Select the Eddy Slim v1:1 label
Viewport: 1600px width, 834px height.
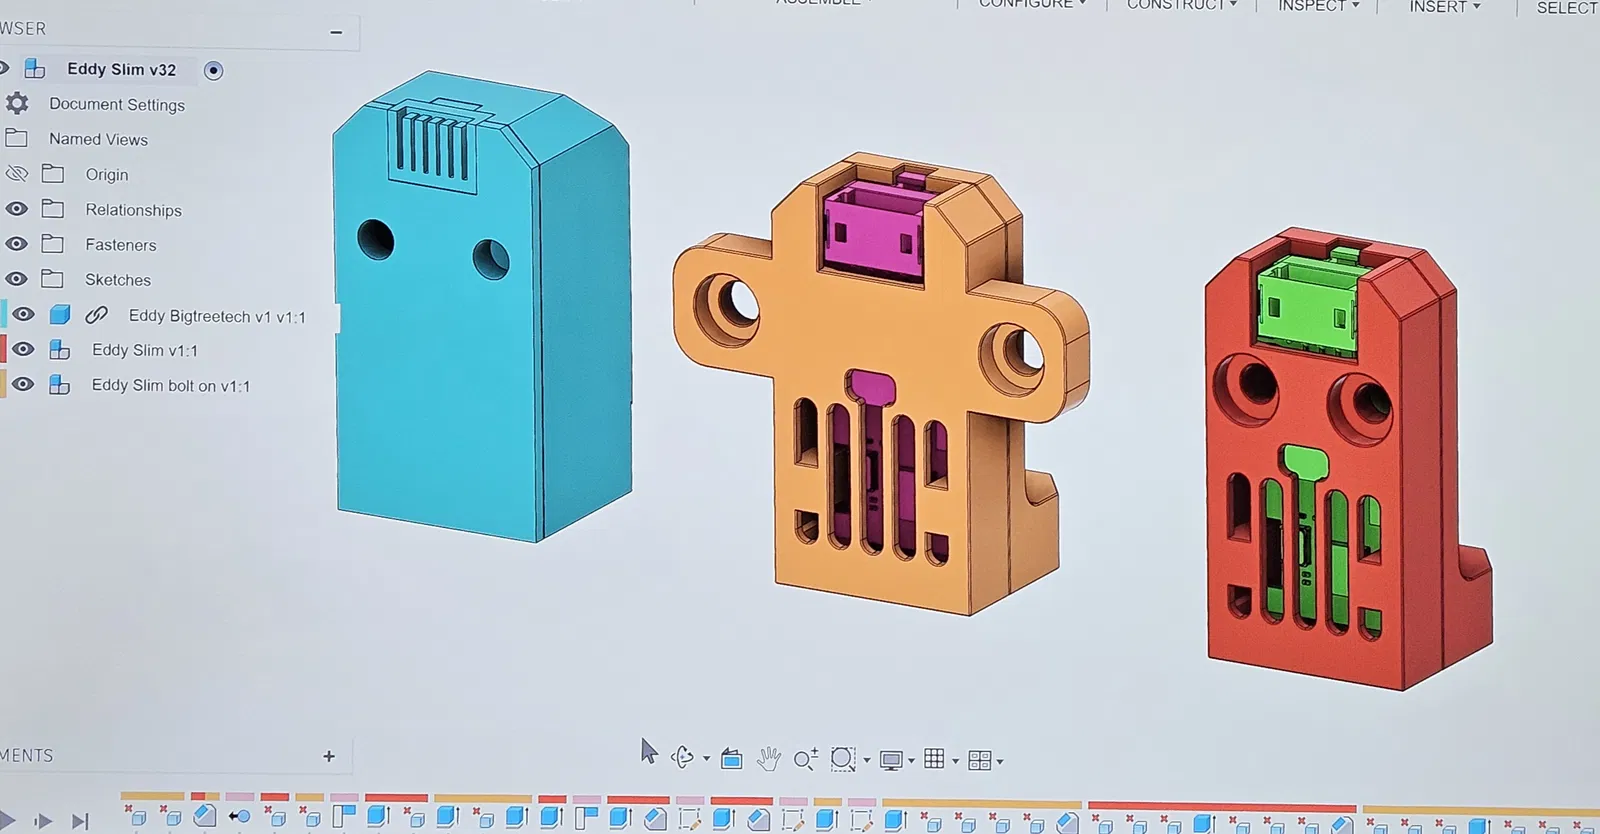(145, 350)
